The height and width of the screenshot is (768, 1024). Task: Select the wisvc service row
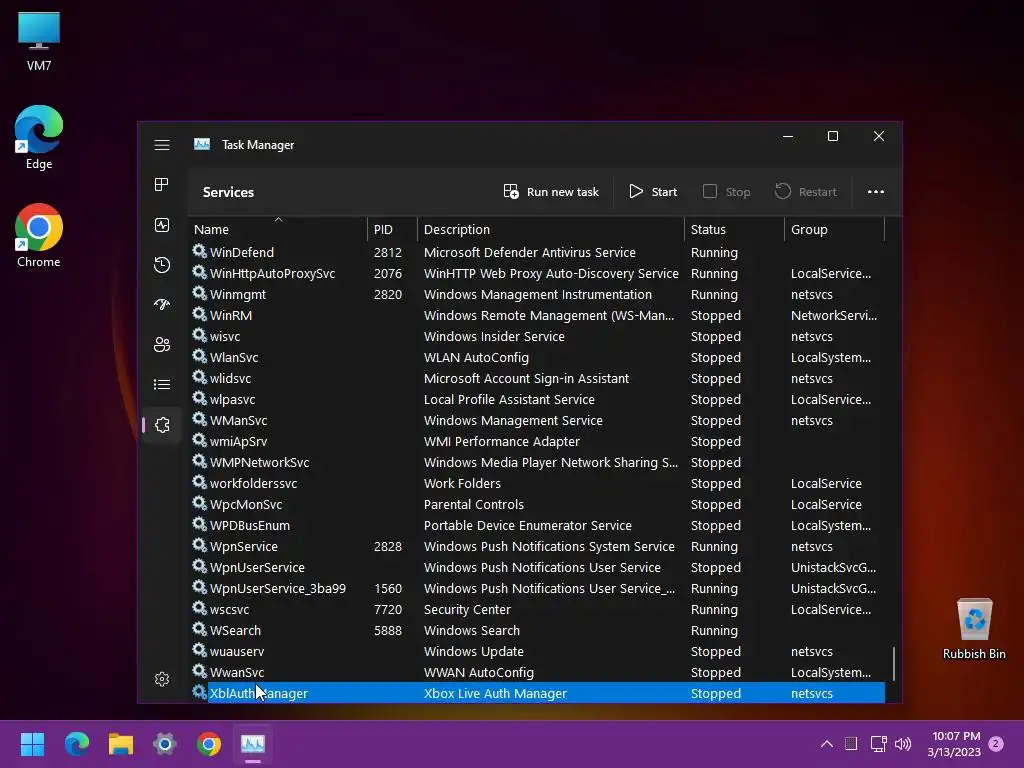coord(537,336)
